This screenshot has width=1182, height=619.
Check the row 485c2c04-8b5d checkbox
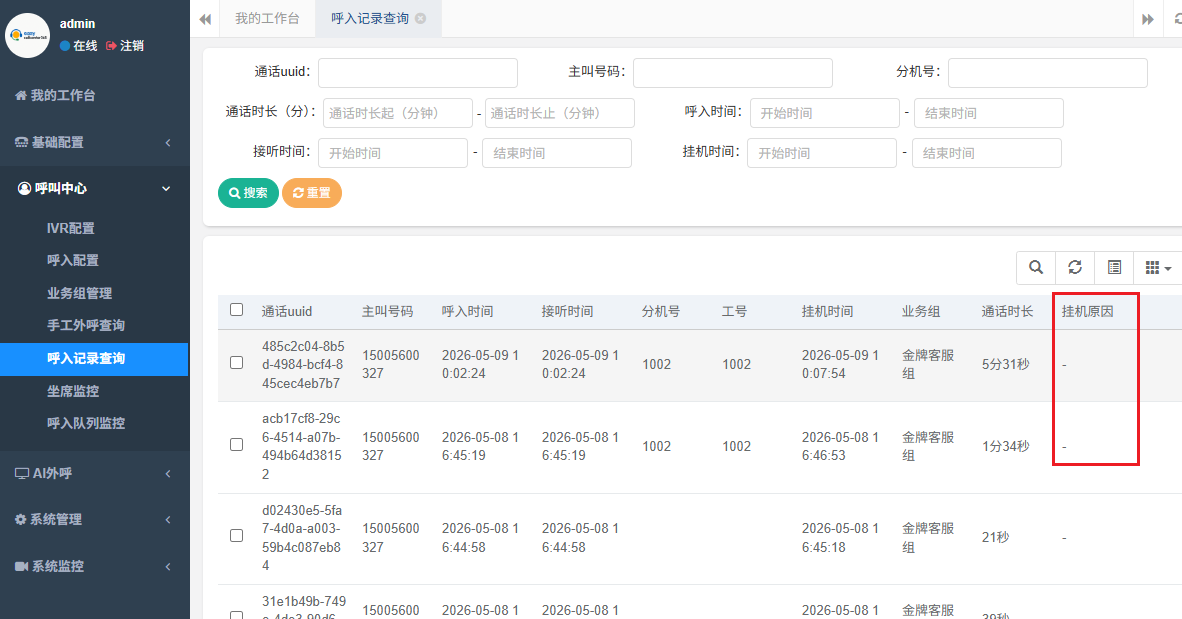pos(237,363)
